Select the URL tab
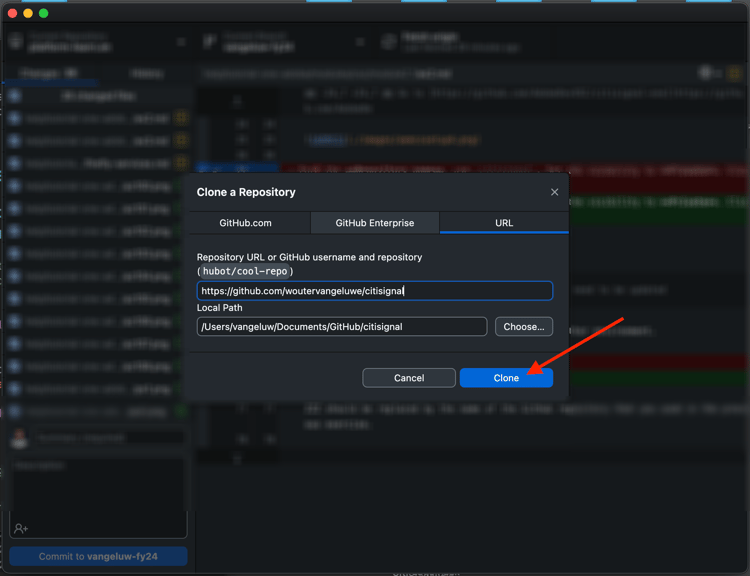Screen dimensions: 750x576 504,223
